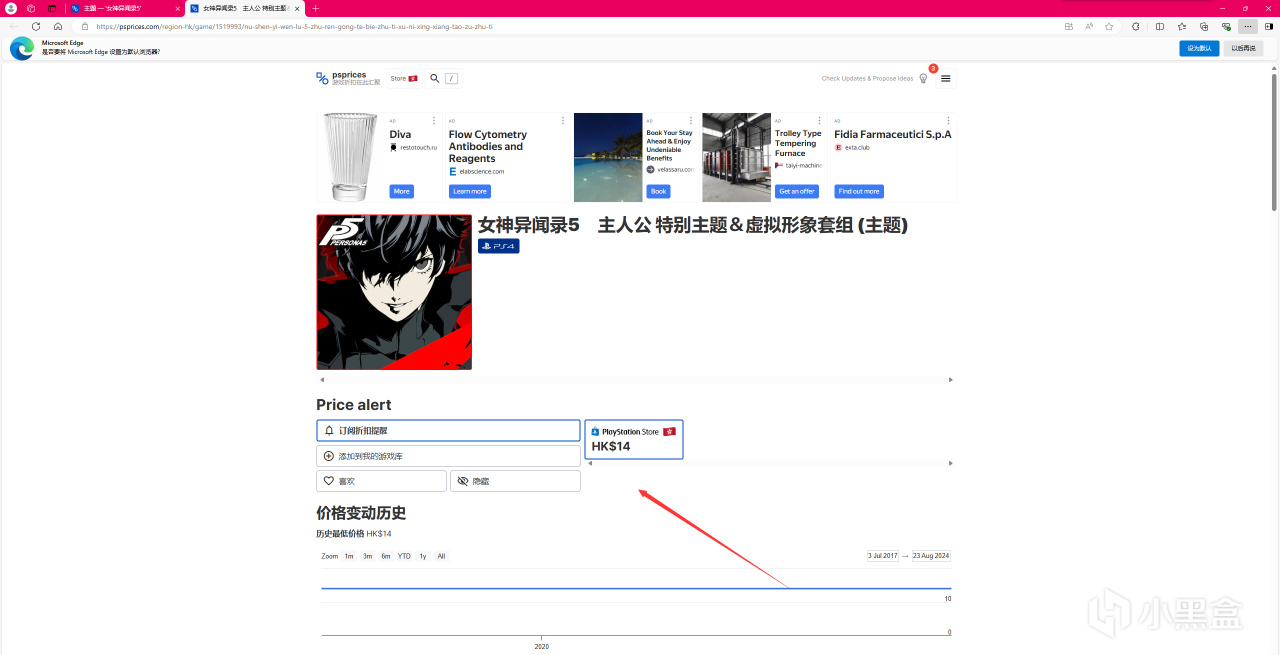Image resolution: width=1280 pixels, height=655 pixels.
Task: Dismiss prompt with 以后再说 button
Action: 1243,48
